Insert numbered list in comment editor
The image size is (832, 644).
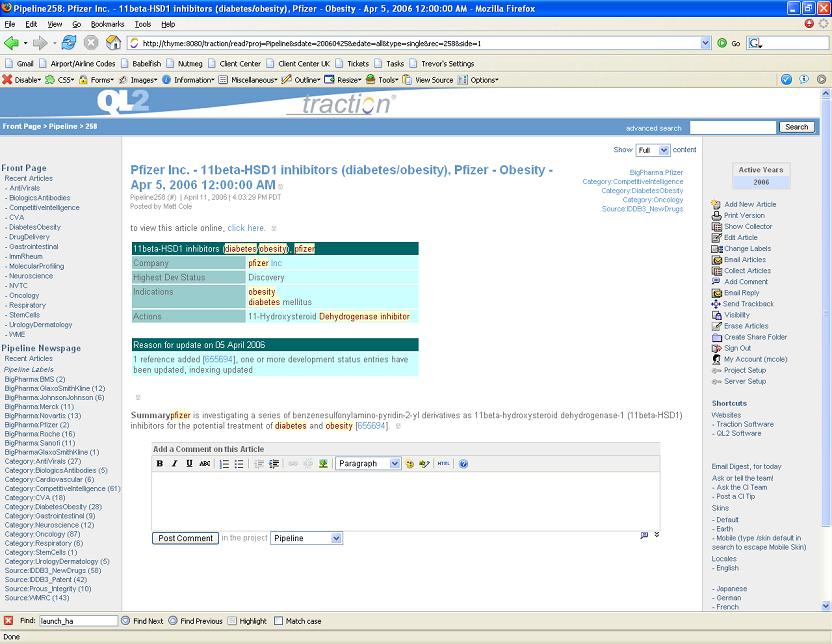224,464
